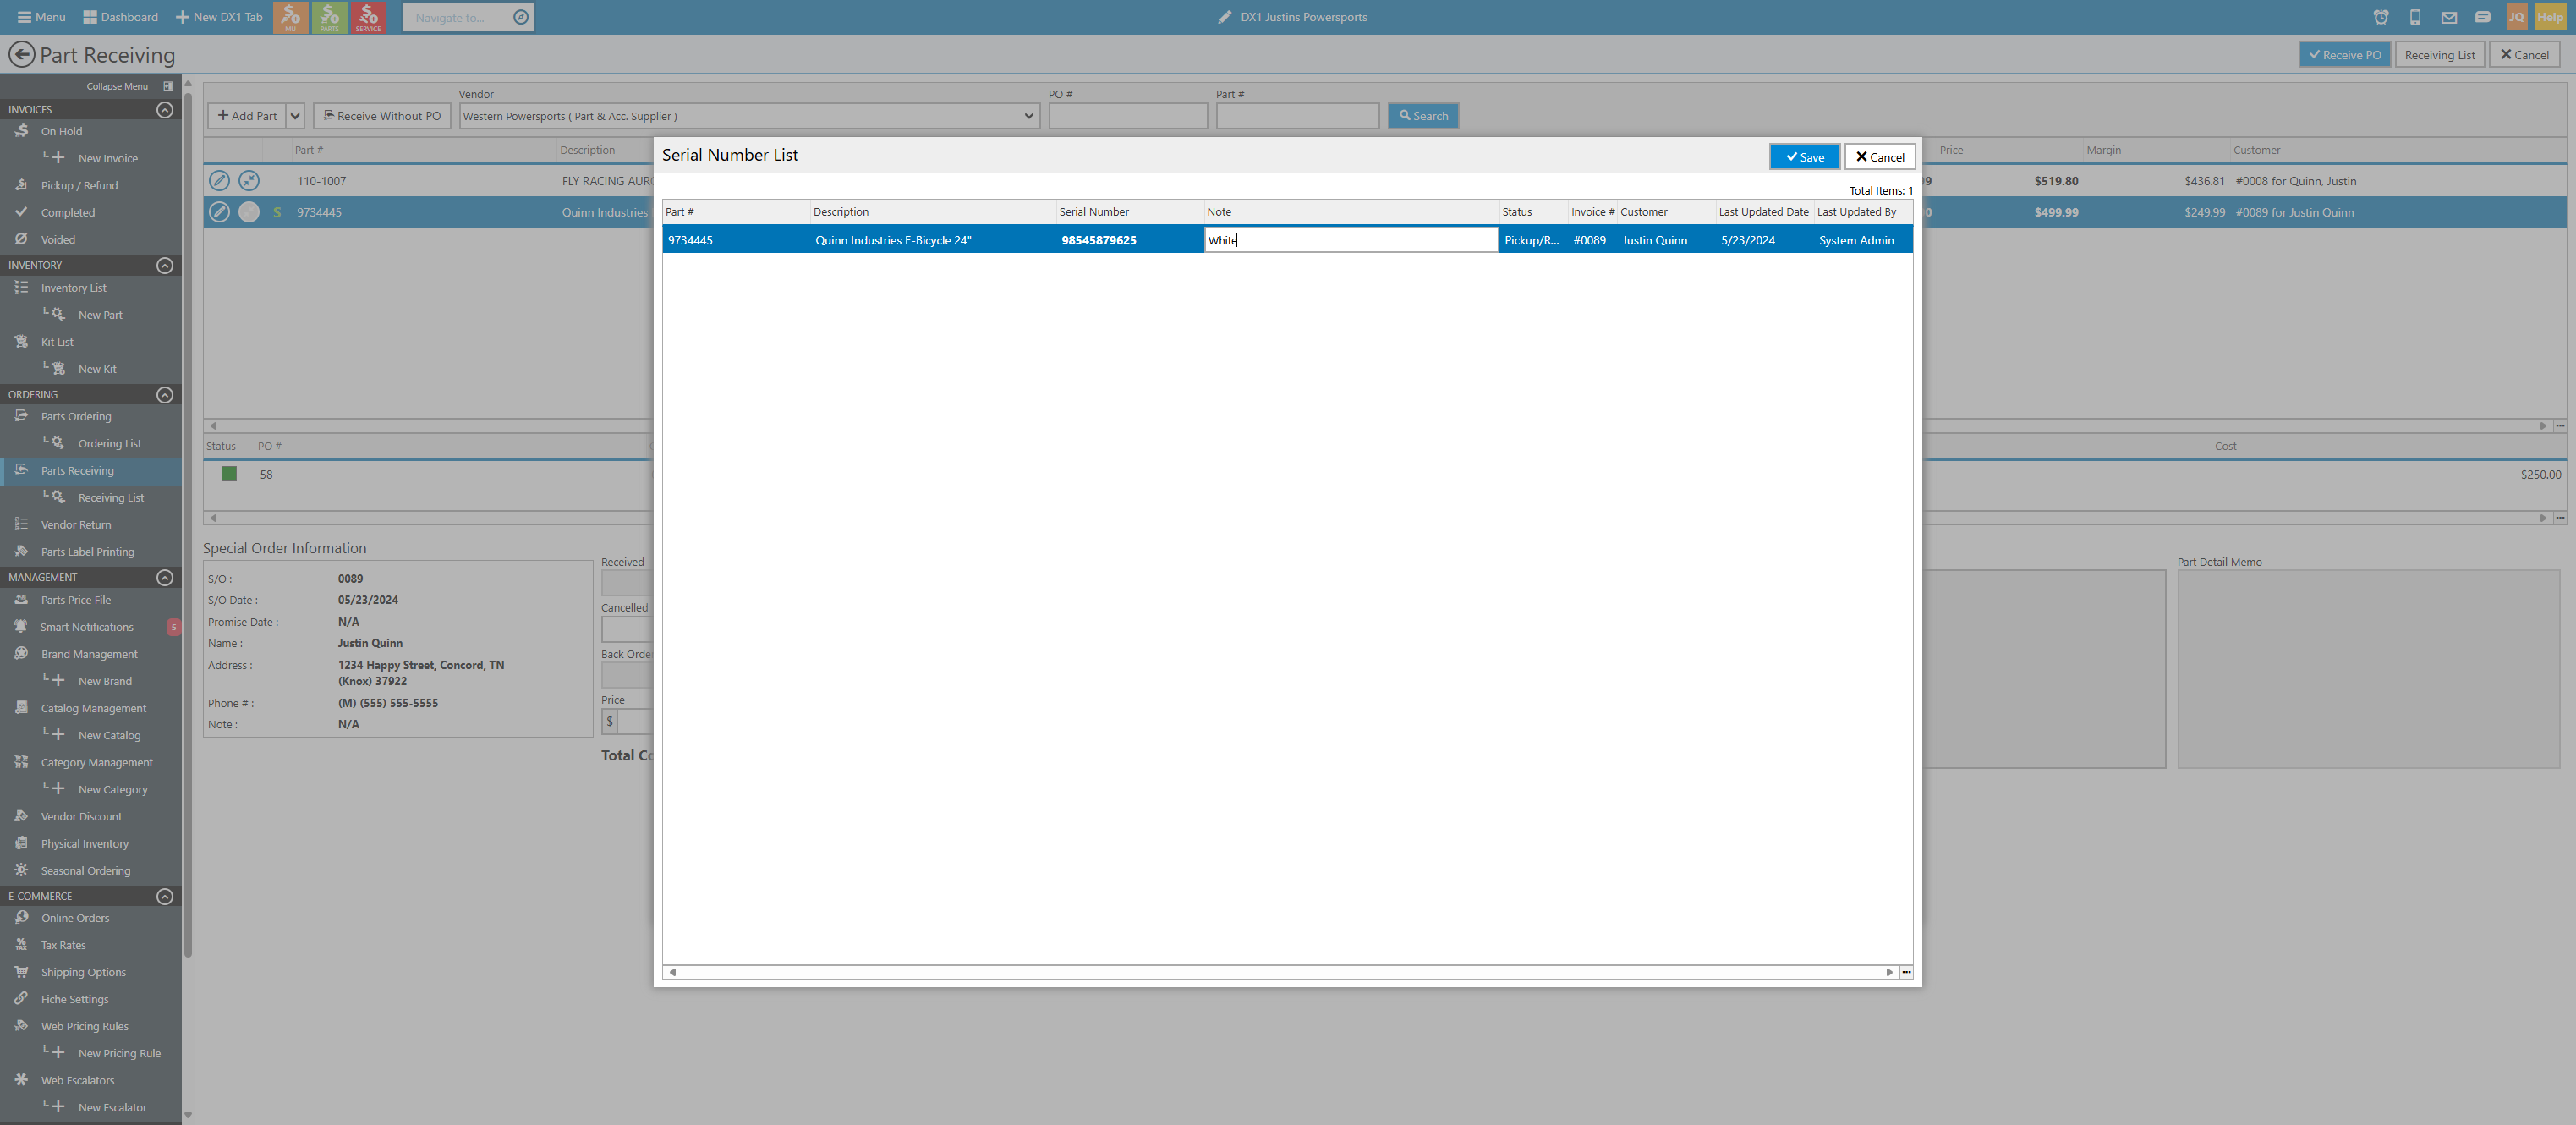This screenshot has height=1125, width=2576.
Task: Click the Receive PO button
Action: click(x=2344, y=55)
